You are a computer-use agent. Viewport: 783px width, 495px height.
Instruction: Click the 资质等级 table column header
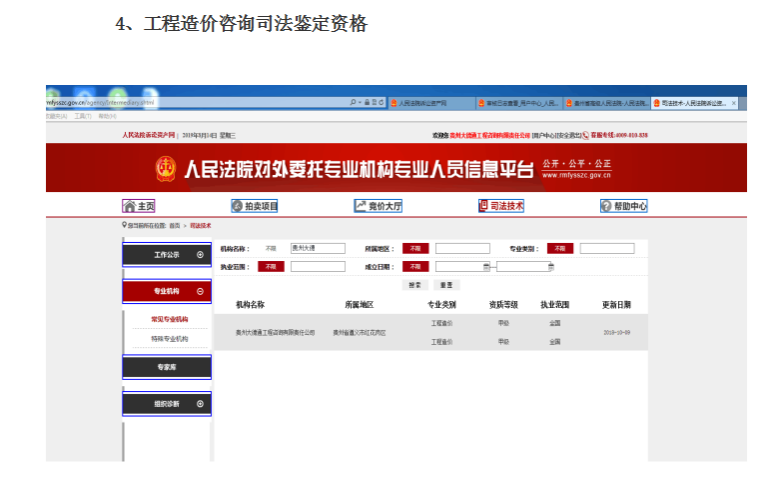503,305
